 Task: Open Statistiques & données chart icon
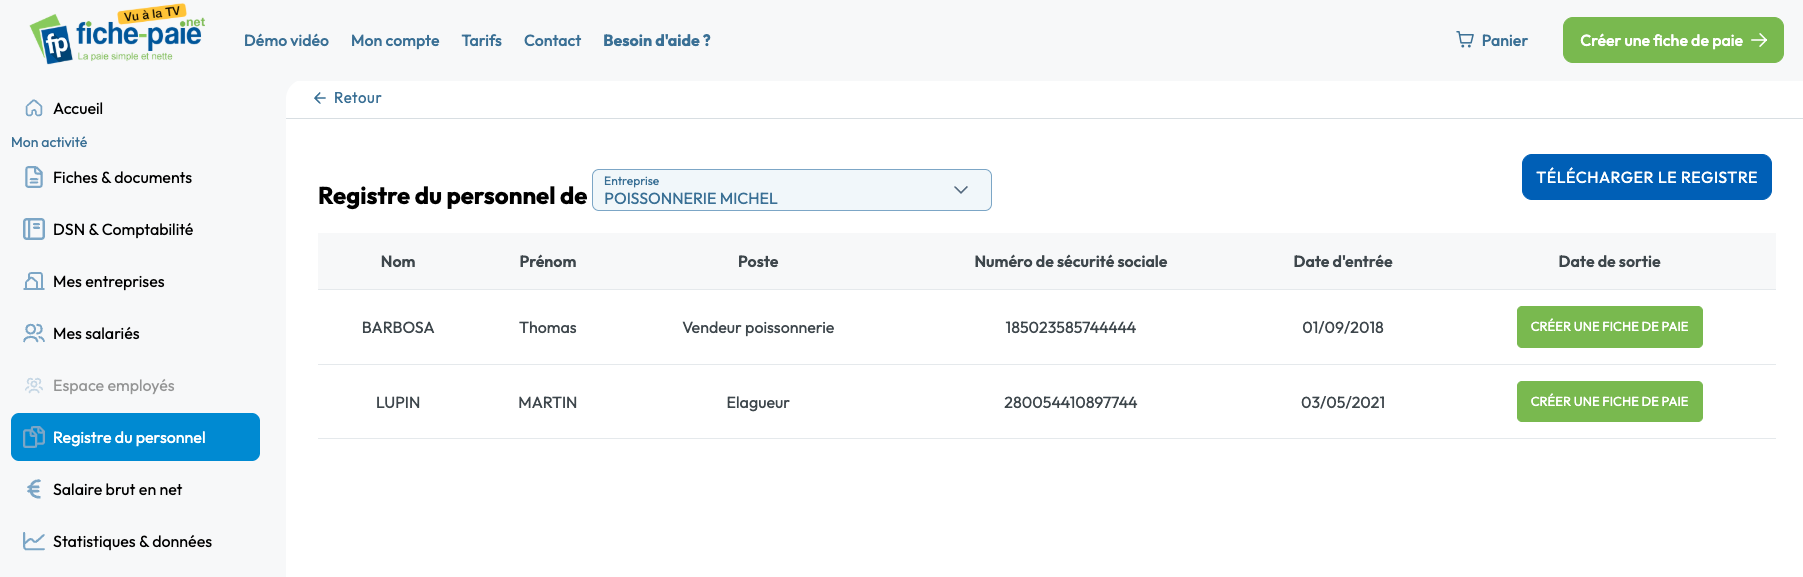[x=34, y=541]
